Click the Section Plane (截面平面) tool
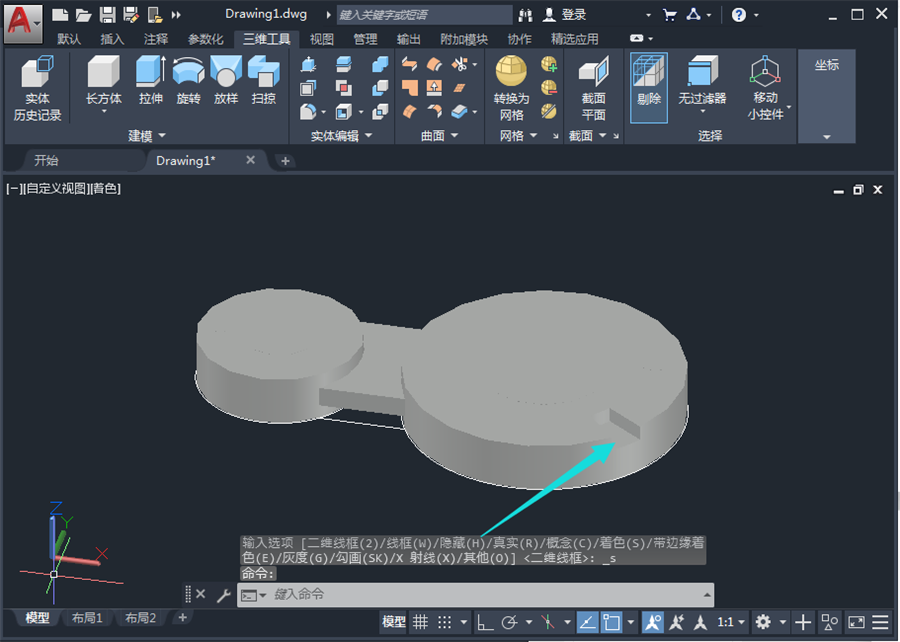Screen dimensions: 900x642 click(593, 88)
